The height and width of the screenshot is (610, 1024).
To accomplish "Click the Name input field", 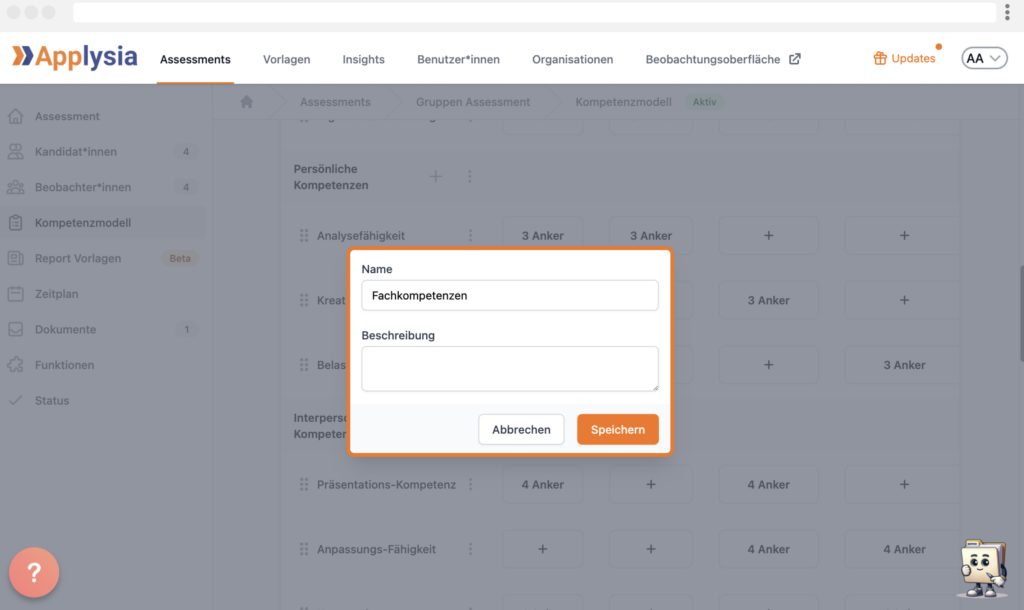I will coord(510,296).
